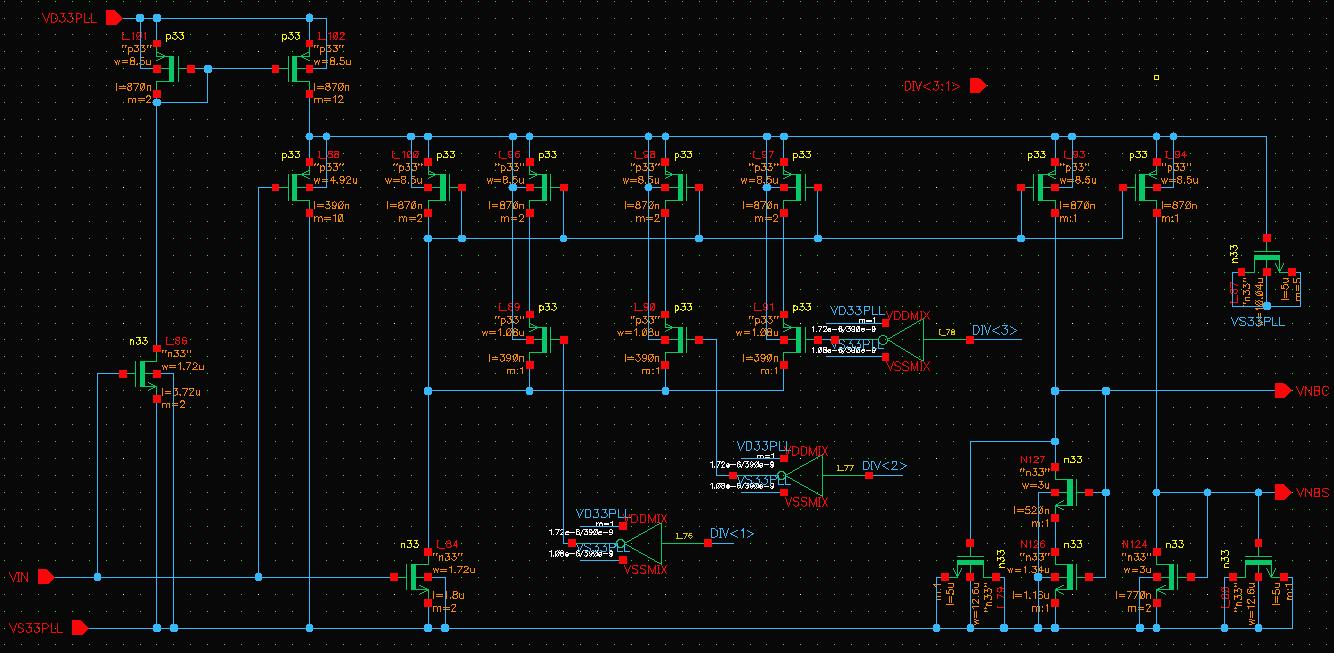Click the m=12 parameter text

coord(328,100)
